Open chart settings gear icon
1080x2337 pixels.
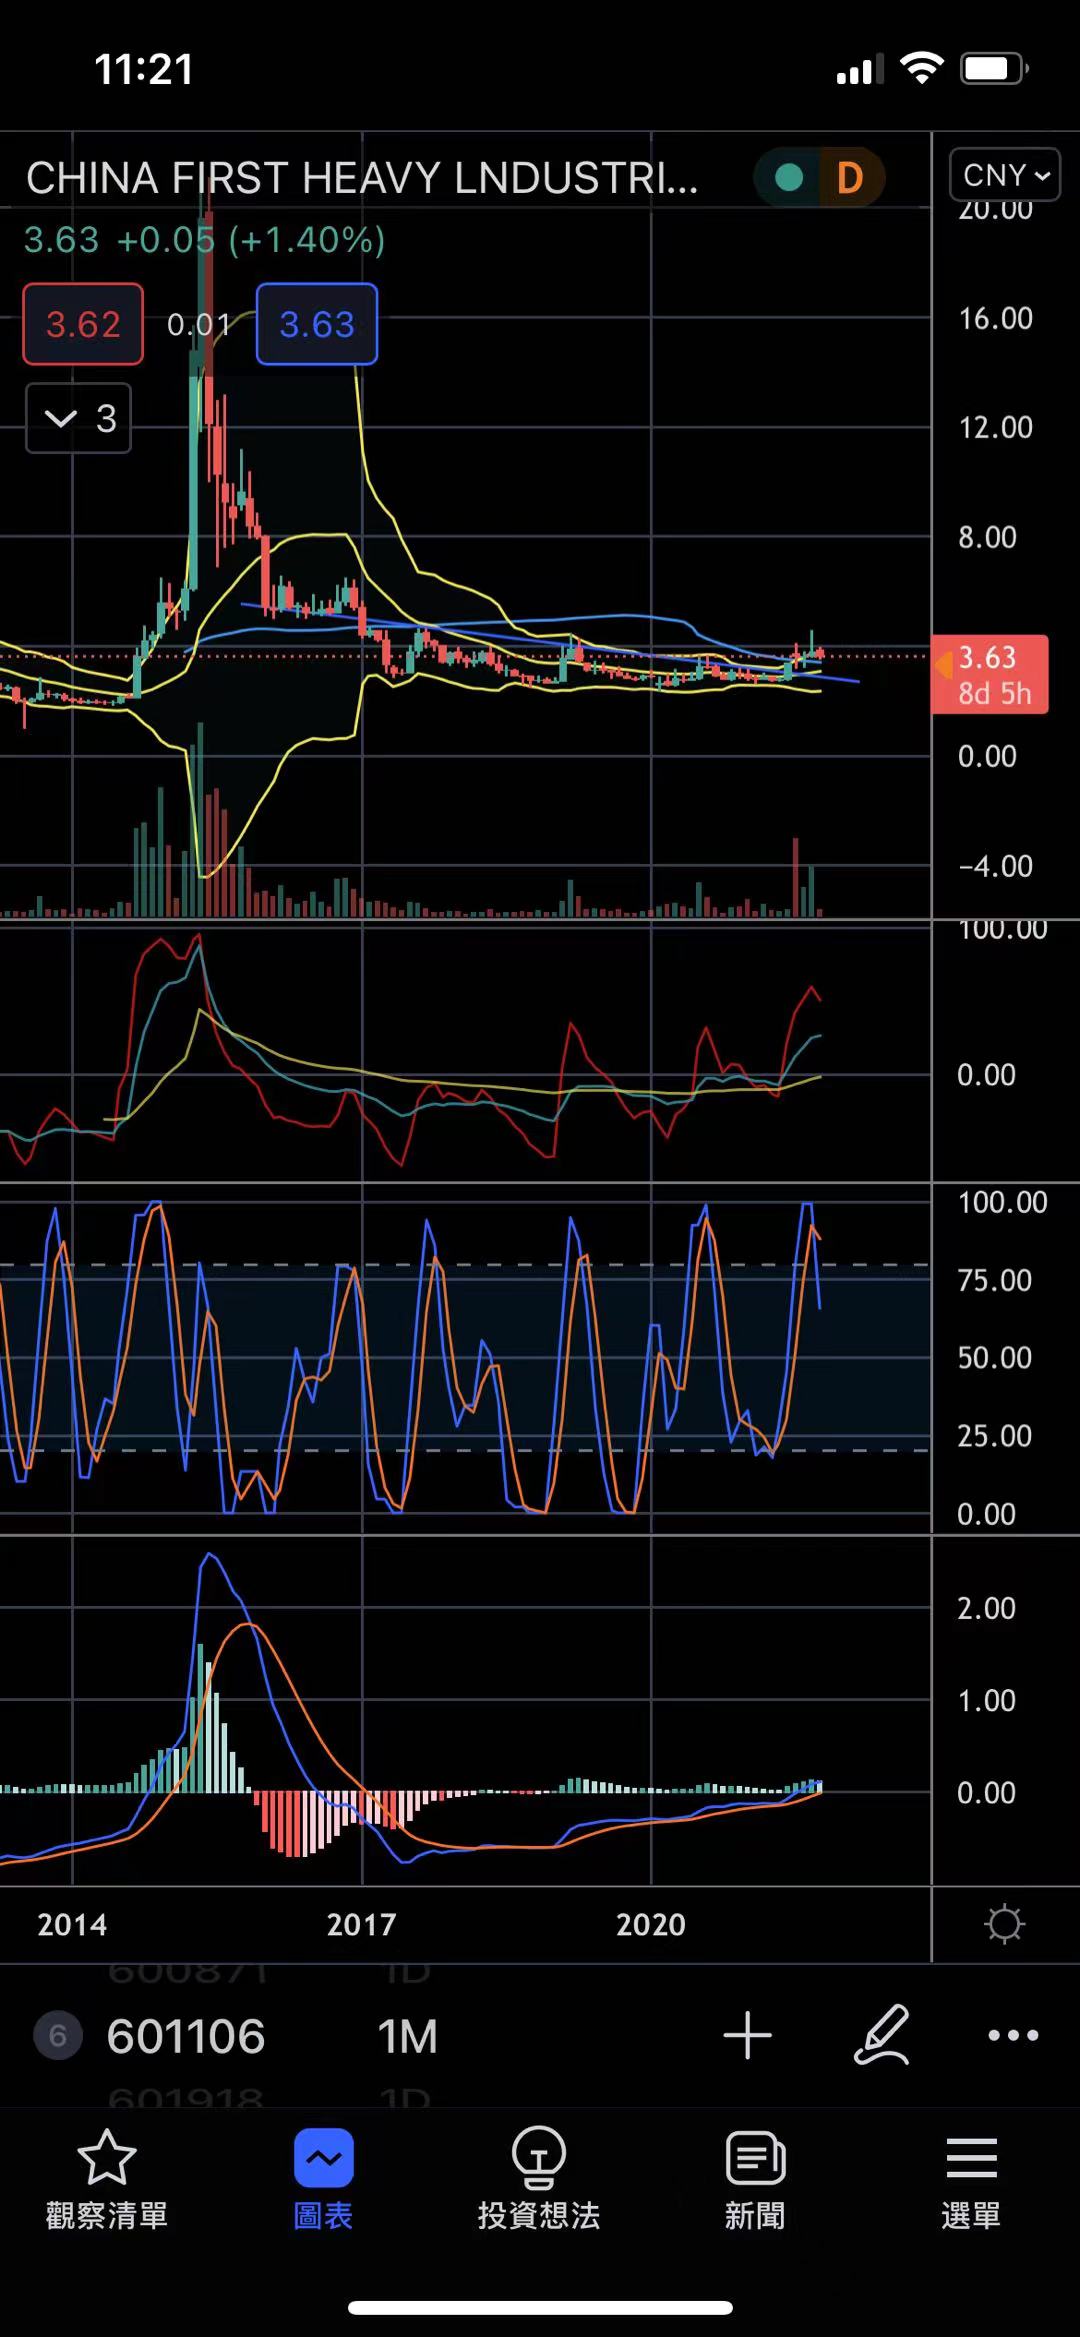click(x=1004, y=1924)
